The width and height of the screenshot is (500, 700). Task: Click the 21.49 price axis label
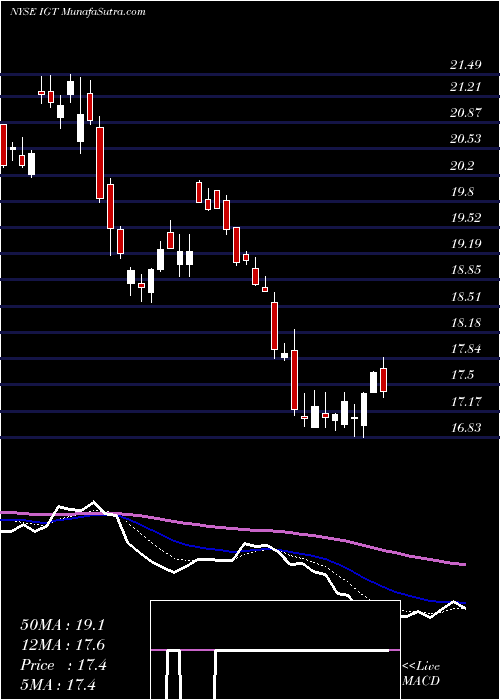click(466, 65)
